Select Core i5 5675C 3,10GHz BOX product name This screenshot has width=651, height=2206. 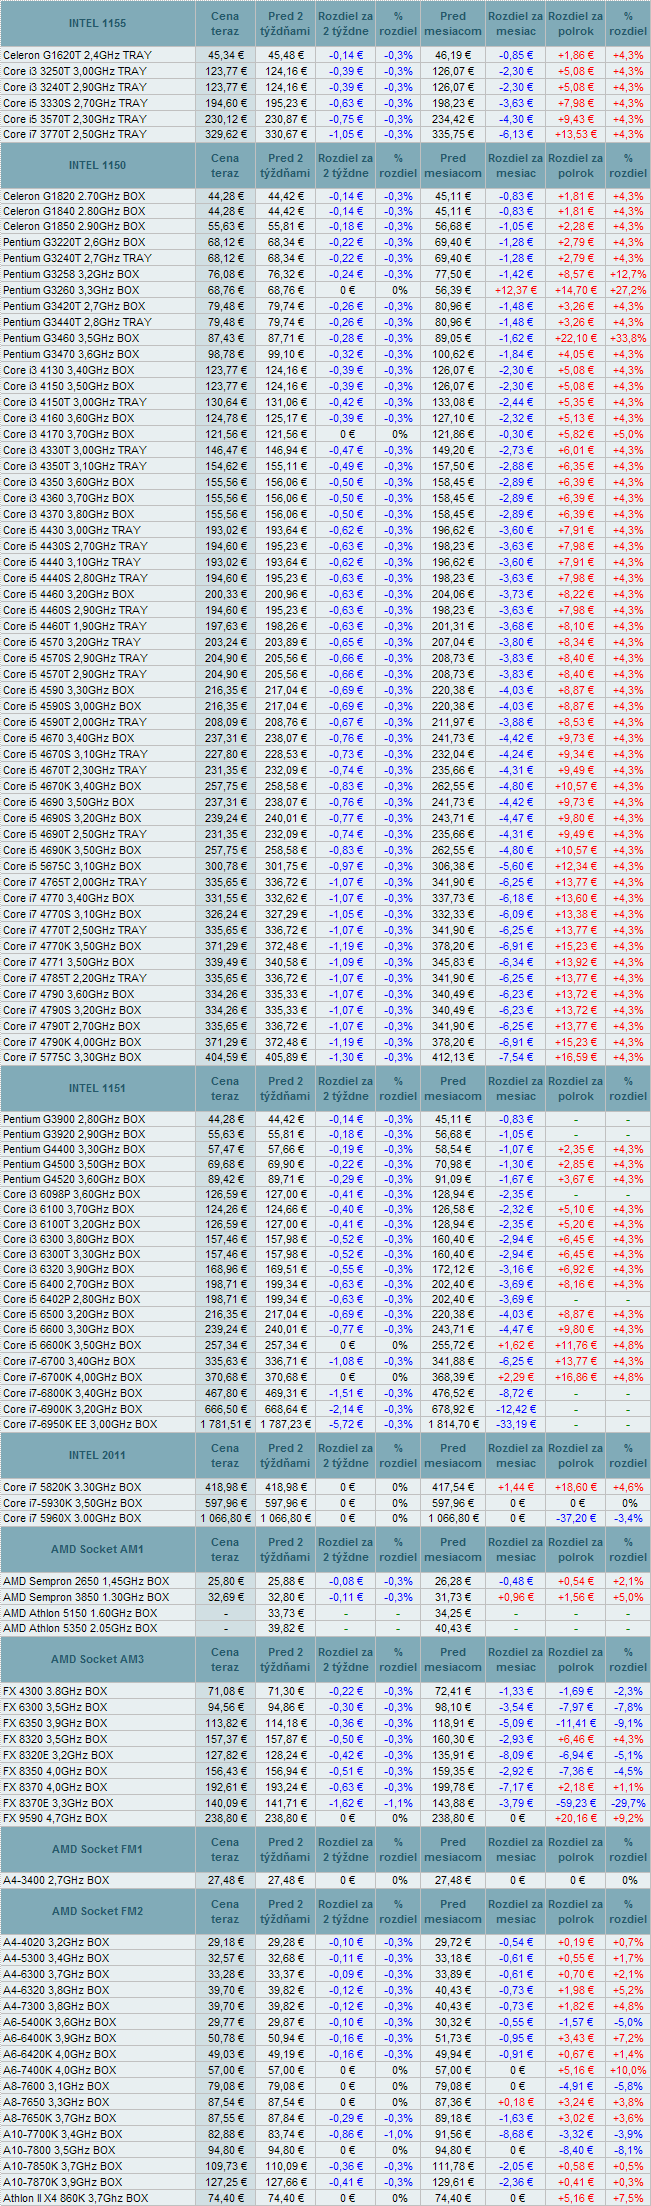pos(72,866)
